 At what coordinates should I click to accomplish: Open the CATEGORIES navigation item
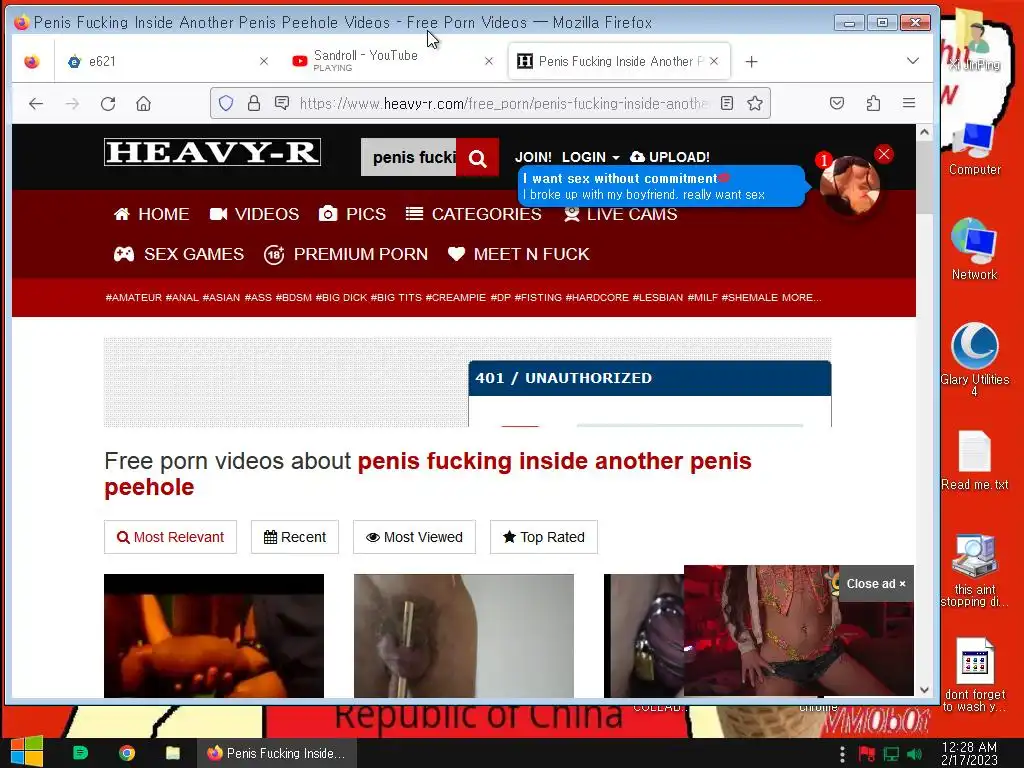[x=473, y=214]
